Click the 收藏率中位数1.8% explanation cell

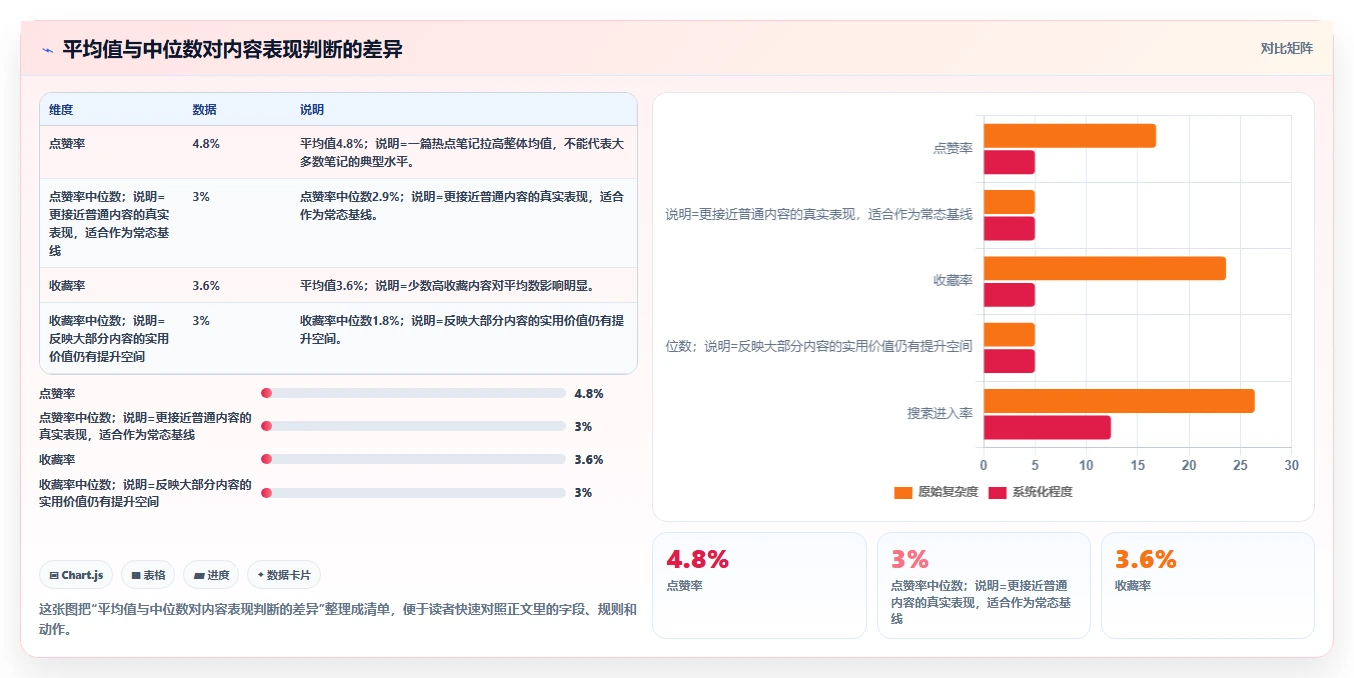coord(462,329)
